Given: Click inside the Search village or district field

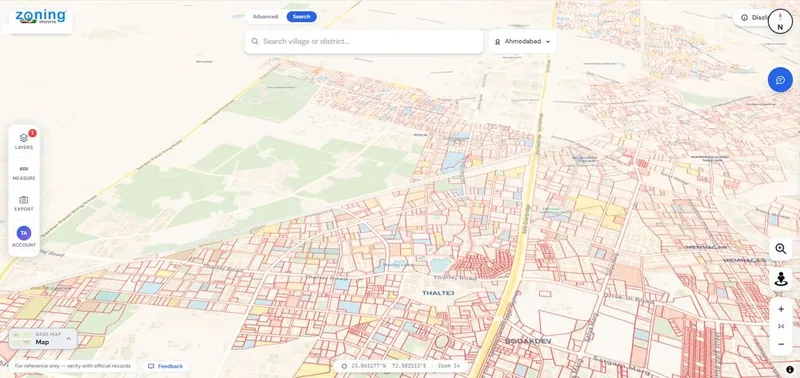Looking at the screenshot, I should click(x=364, y=41).
